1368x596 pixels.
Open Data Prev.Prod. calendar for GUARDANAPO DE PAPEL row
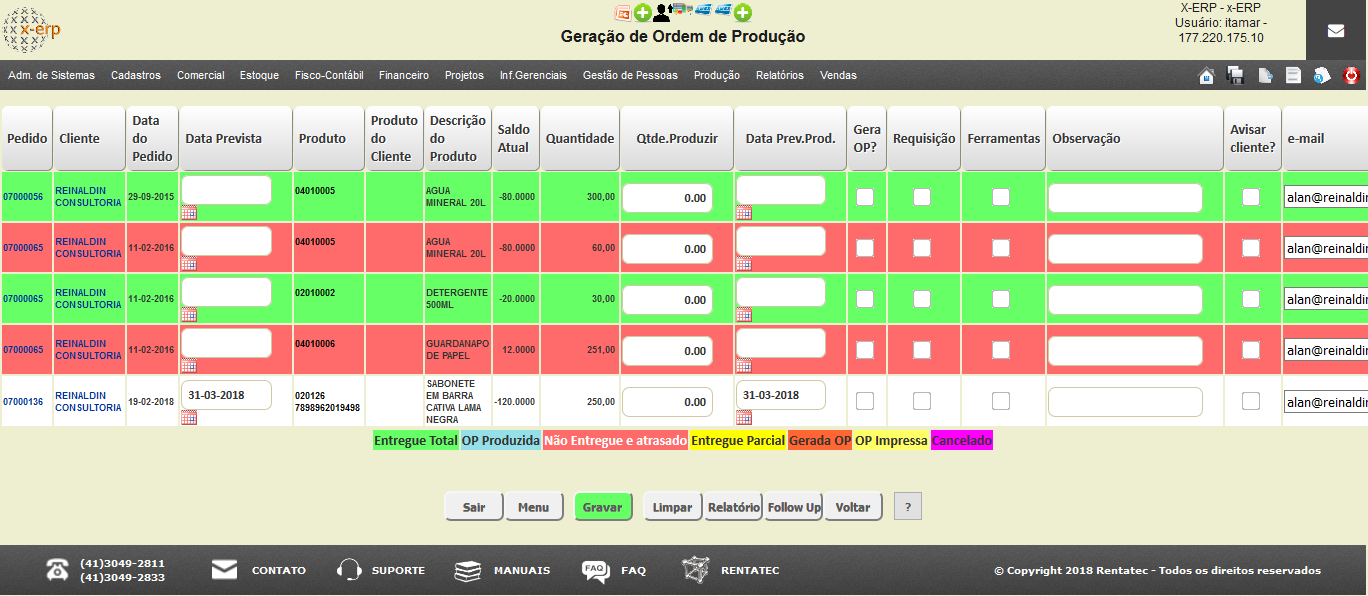[x=744, y=366]
